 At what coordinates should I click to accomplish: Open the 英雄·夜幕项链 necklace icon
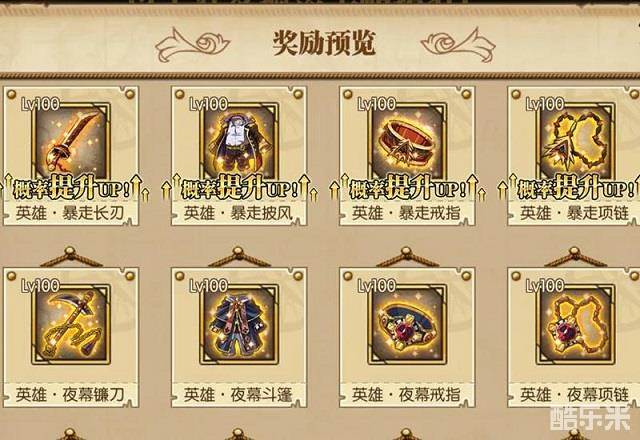pyautogui.click(x=576, y=324)
